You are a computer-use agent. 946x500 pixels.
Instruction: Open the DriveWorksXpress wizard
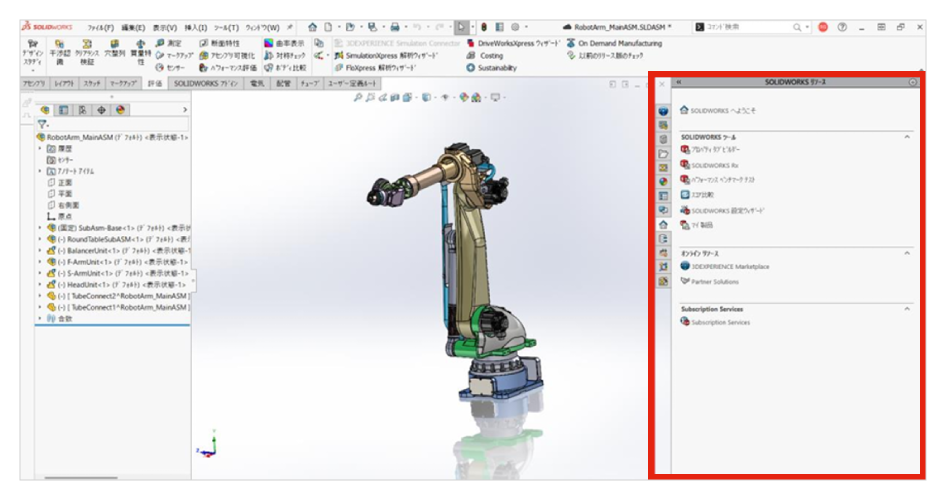tap(471, 44)
